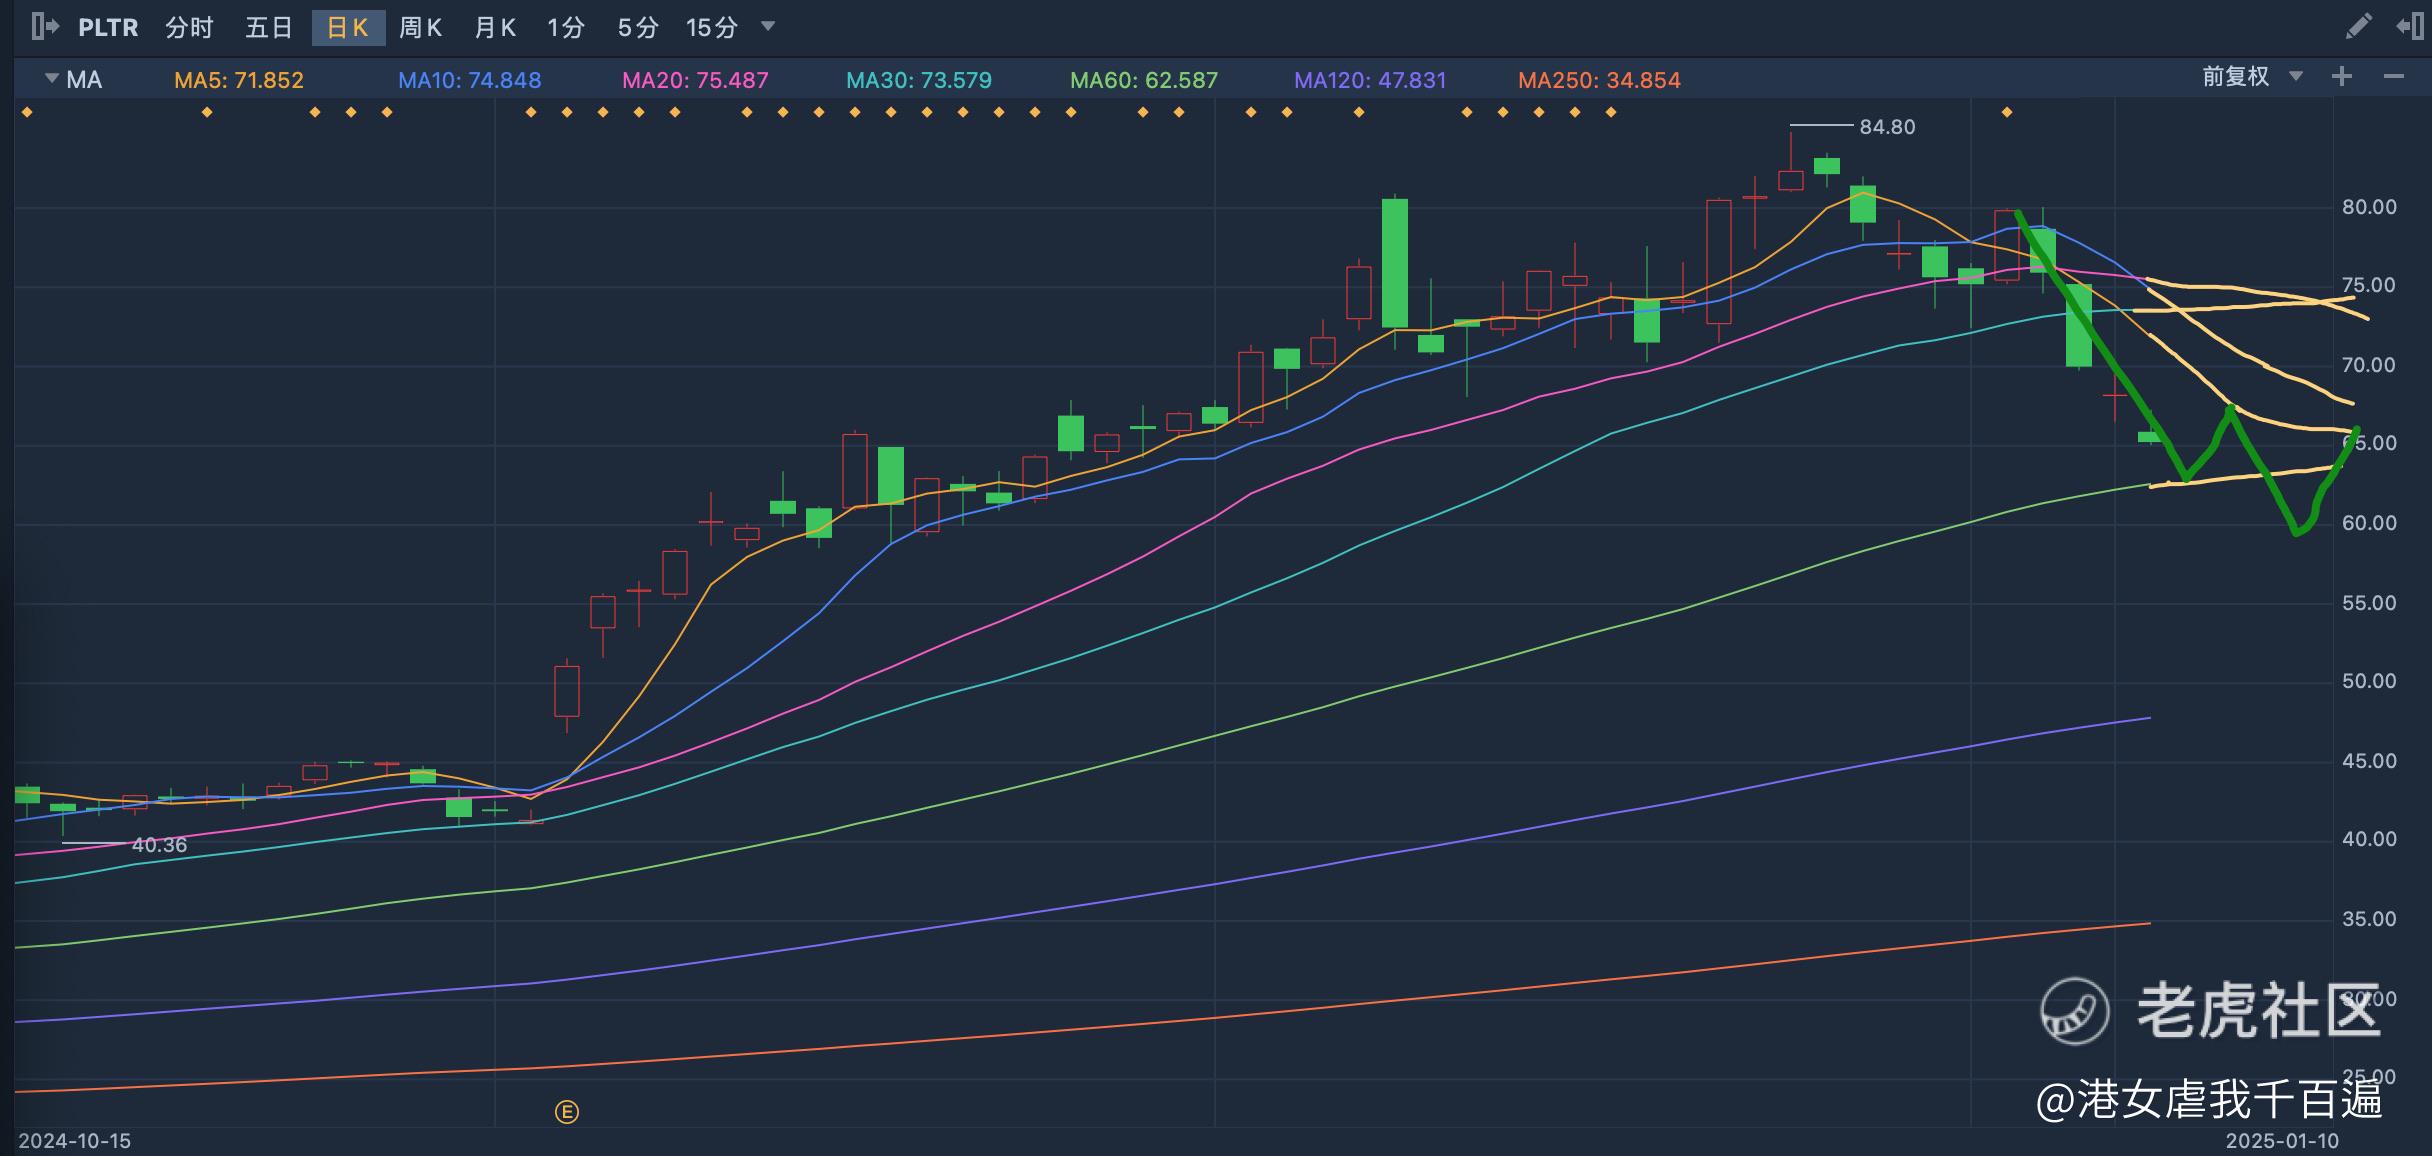
Task: Select the MA20: 75.487 label
Action: (695, 80)
